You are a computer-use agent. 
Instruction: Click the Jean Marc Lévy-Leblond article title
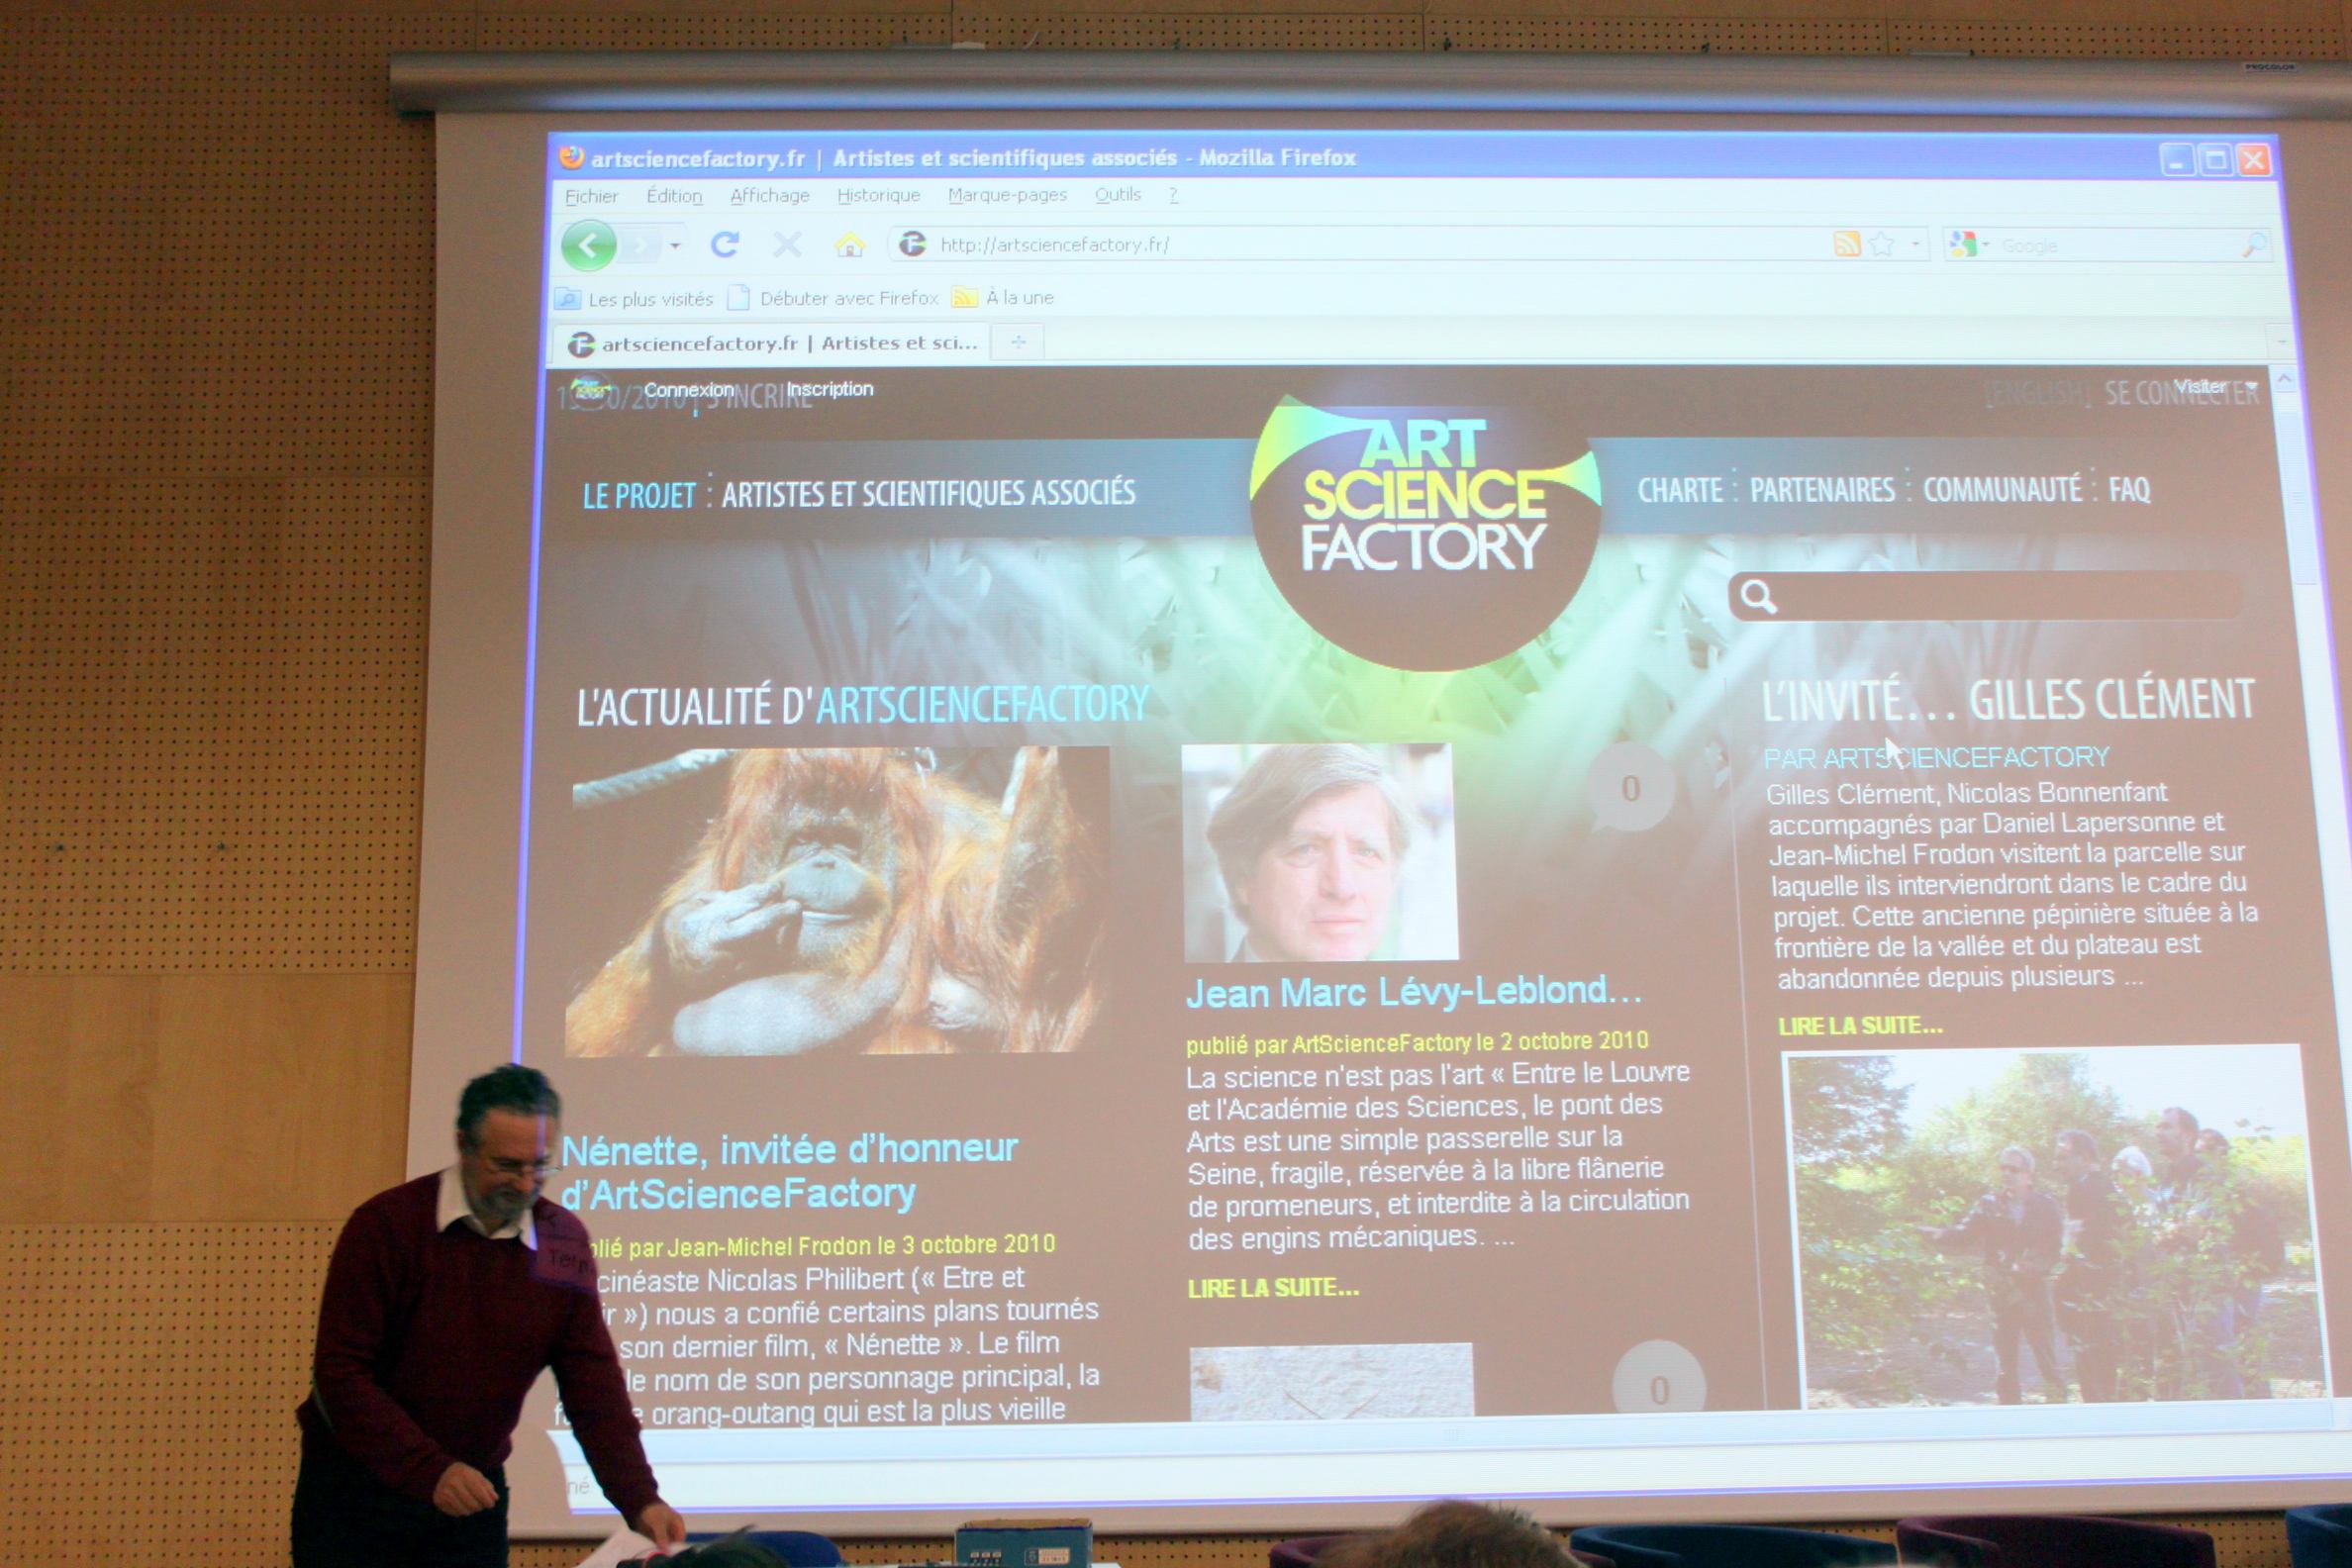(x=1413, y=992)
